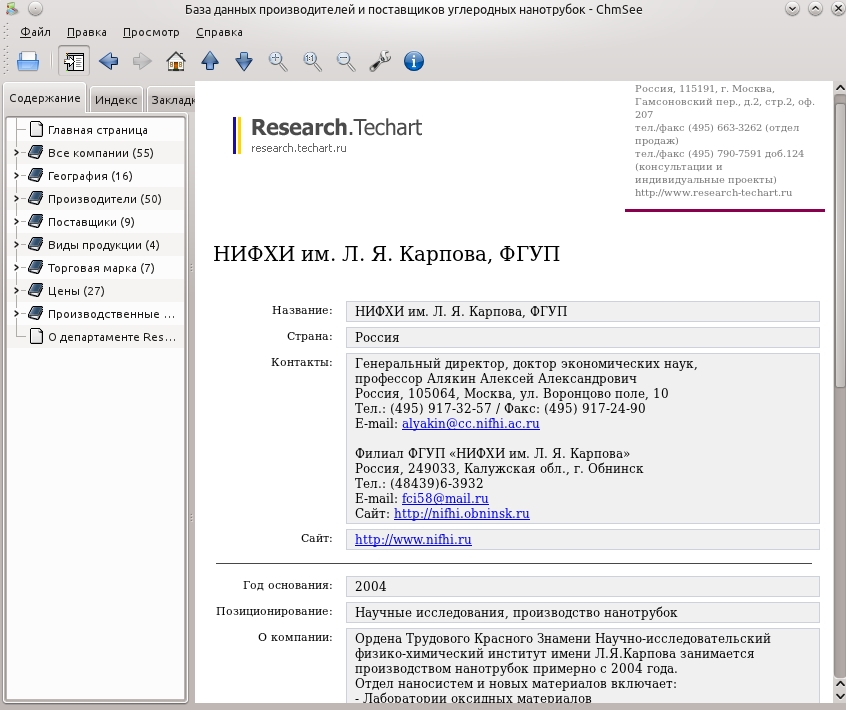Go back with the blue left arrow
The image size is (846, 710).
[108, 61]
